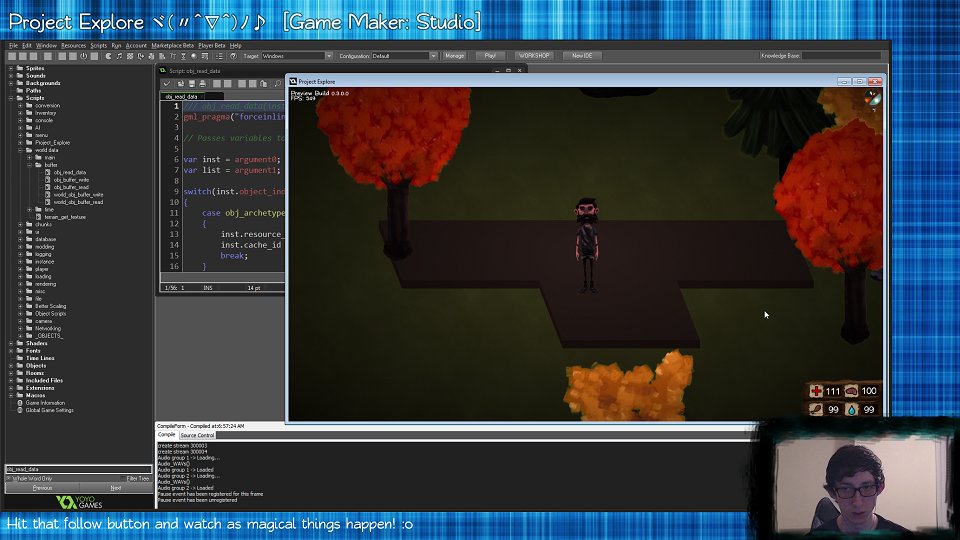Viewport: 960px width, 540px height.
Task: Click the New IDE button
Action: (582, 56)
